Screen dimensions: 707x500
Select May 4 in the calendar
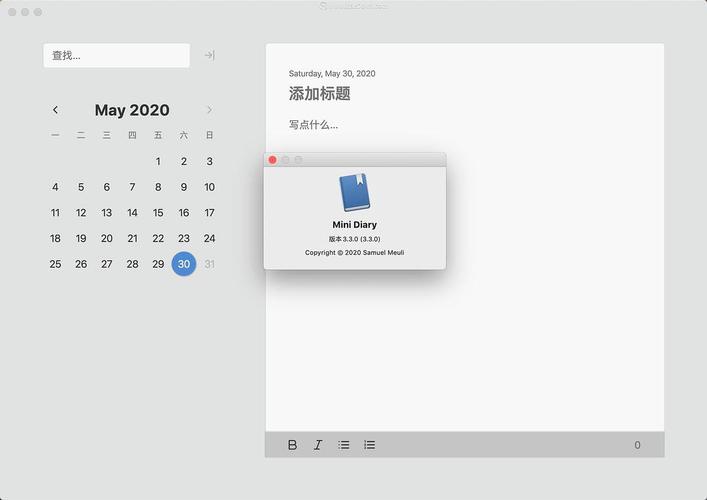pyautogui.click(x=55, y=187)
